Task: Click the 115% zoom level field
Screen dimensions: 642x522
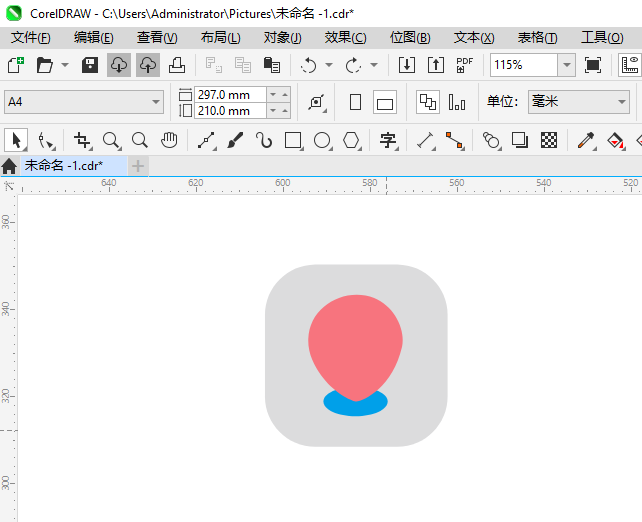Action: point(524,65)
